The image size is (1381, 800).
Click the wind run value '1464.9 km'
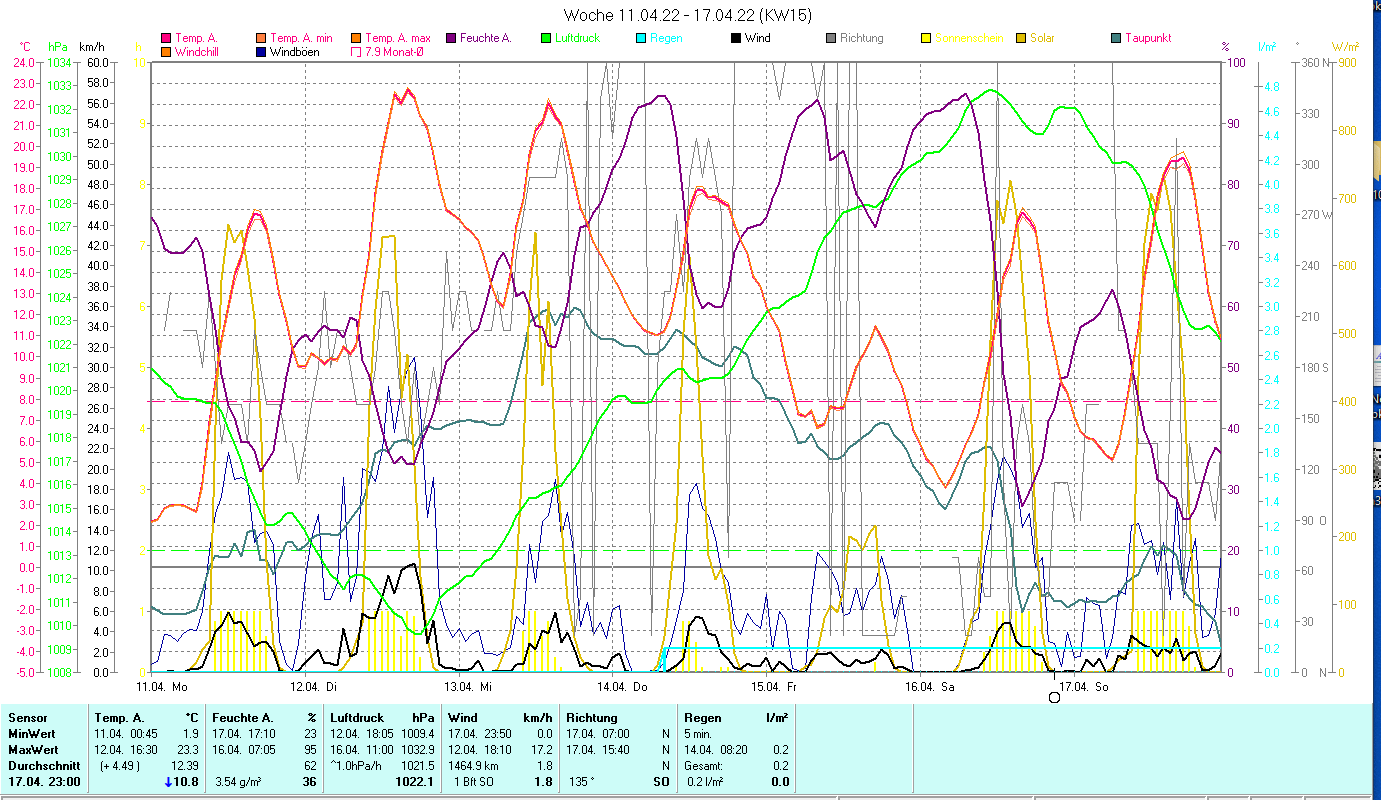click(473, 765)
